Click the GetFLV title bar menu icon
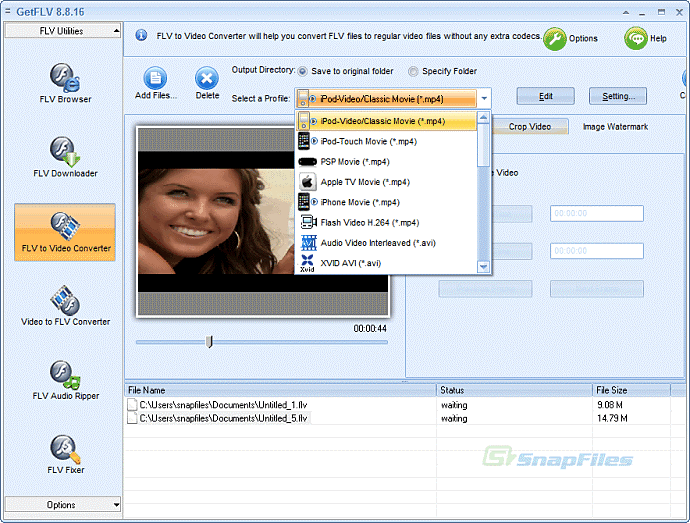Image resolution: width=690 pixels, height=523 pixels. tap(7, 11)
